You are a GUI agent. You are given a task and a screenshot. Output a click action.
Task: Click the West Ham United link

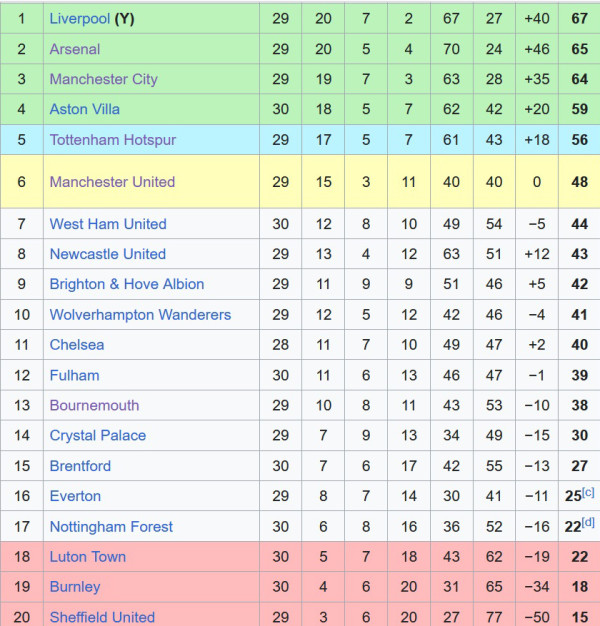tap(108, 224)
